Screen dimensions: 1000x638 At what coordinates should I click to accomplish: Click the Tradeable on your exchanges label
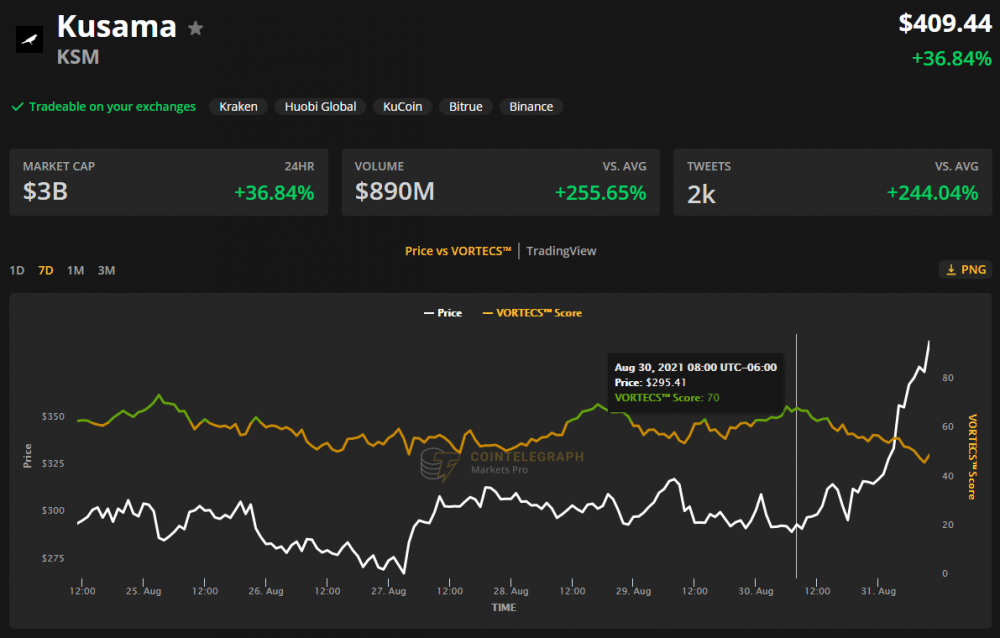(x=112, y=107)
